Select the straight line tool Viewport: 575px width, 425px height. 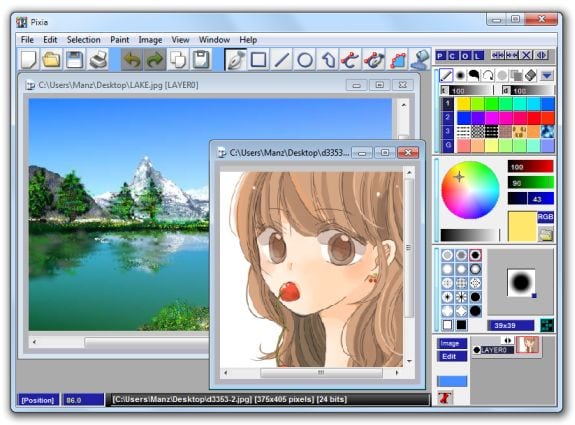pos(282,60)
